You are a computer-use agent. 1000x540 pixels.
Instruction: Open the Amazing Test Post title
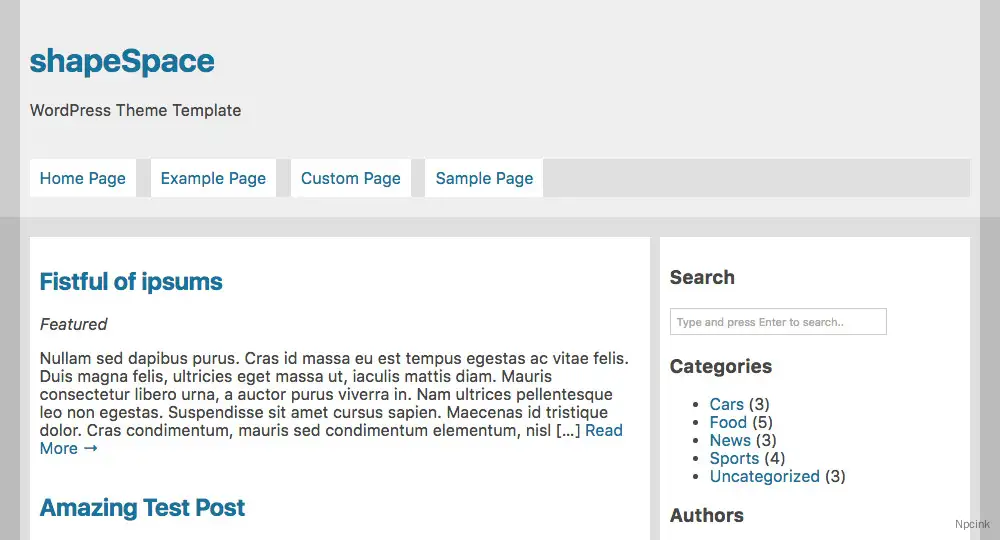[x=142, y=508]
